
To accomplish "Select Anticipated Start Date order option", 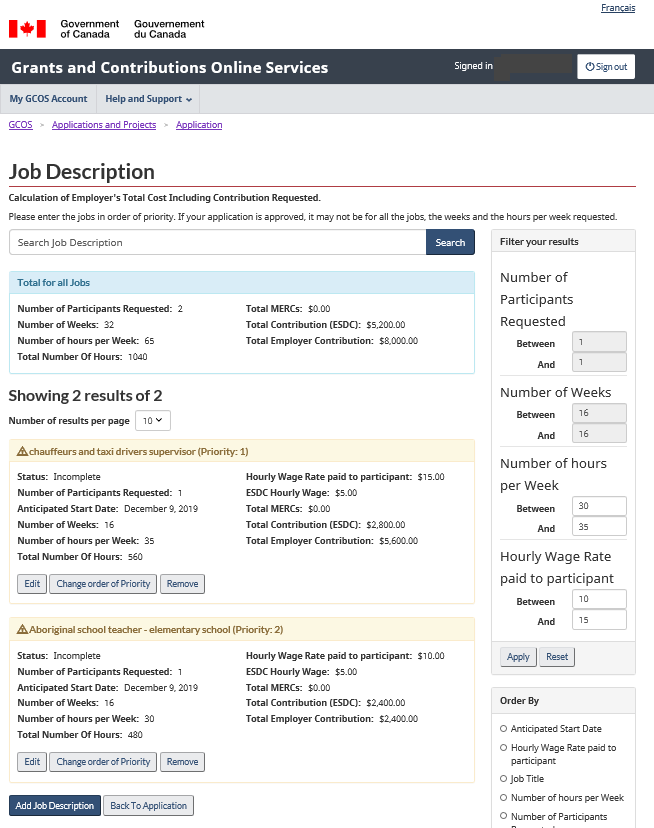I will pos(503,729).
